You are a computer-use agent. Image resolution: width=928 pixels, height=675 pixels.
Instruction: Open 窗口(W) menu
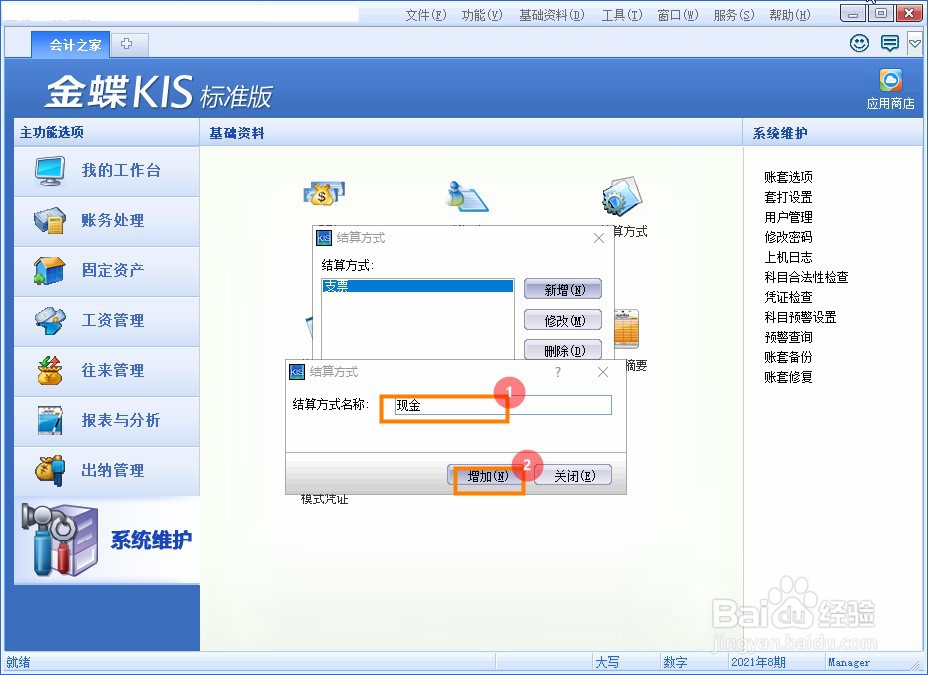pos(678,15)
